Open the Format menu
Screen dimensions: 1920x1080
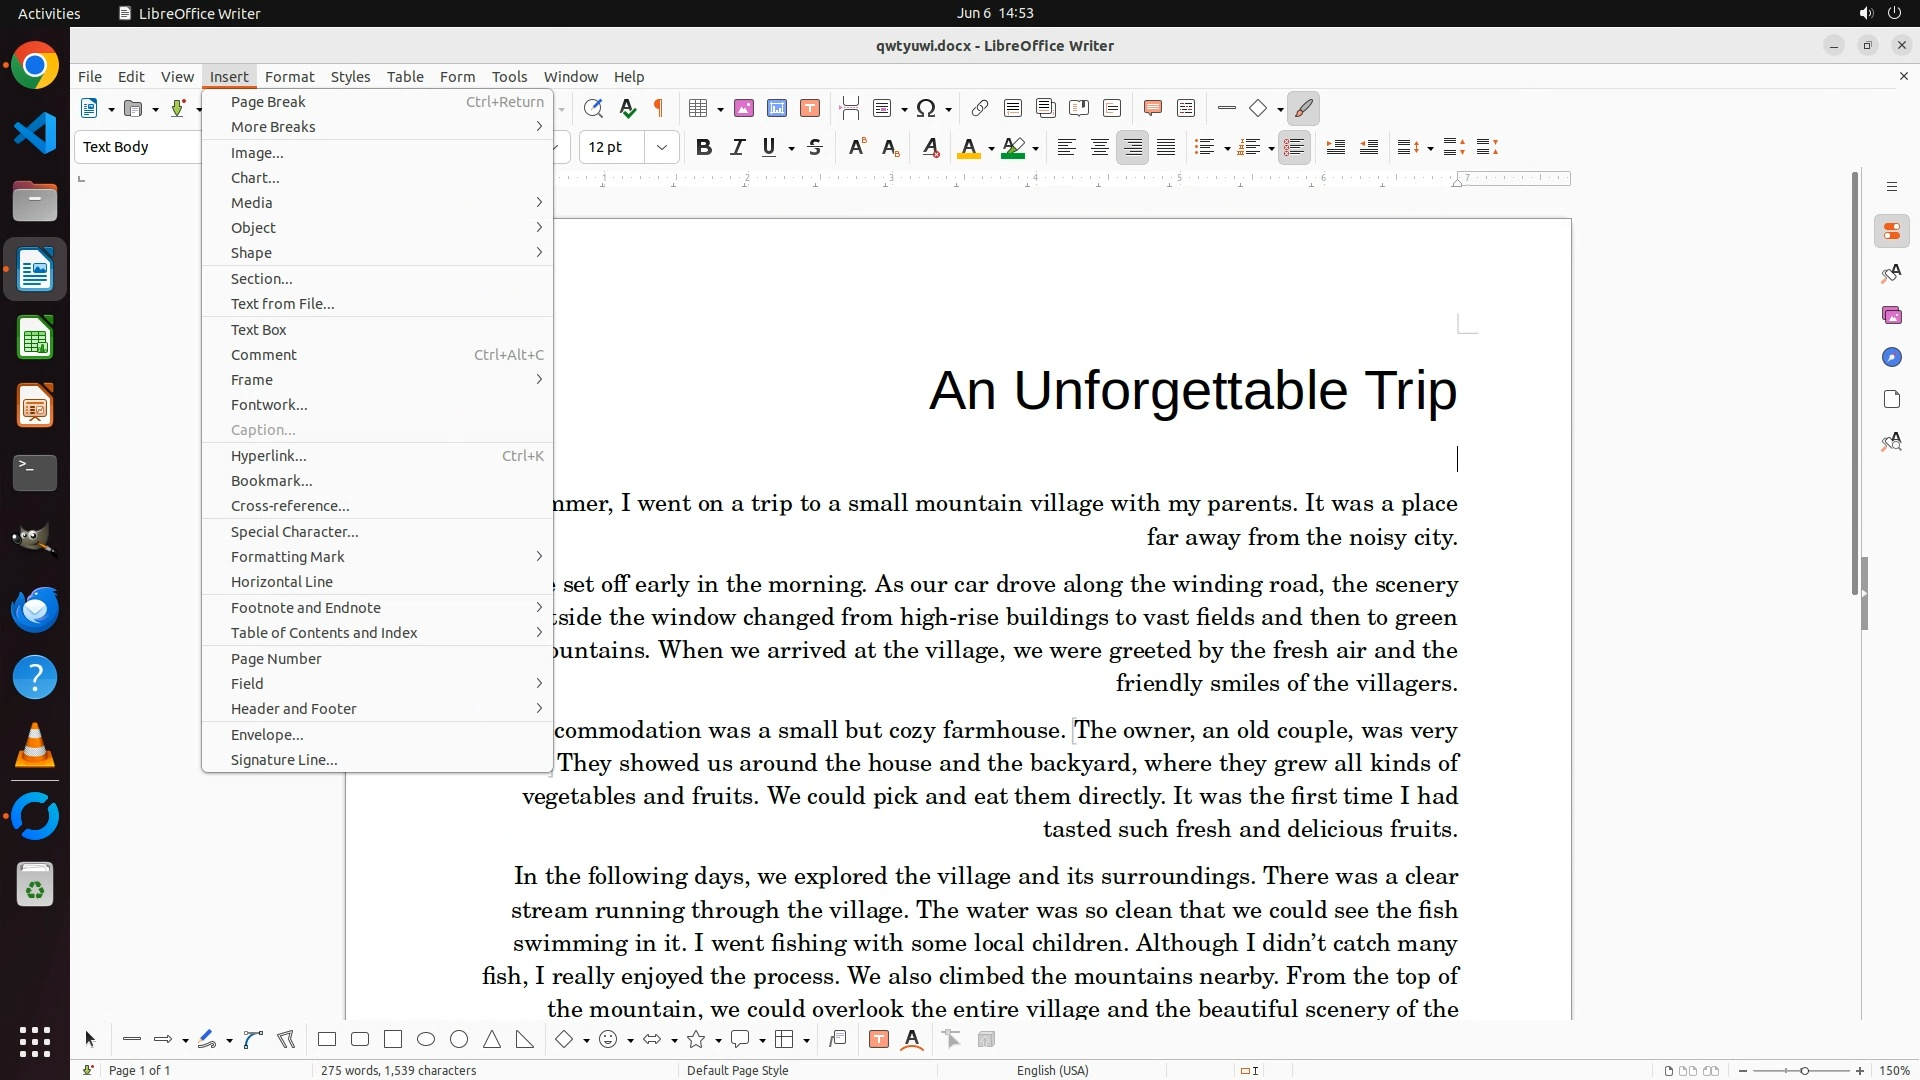click(289, 77)
